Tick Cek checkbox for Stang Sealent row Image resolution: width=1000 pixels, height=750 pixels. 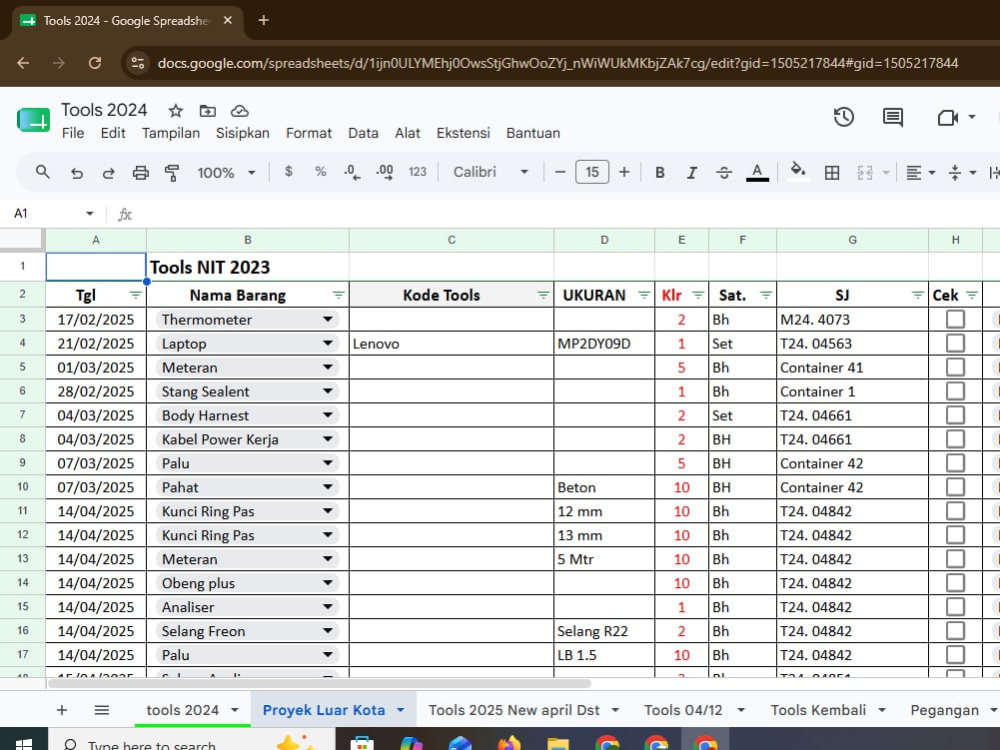[955, 391]
